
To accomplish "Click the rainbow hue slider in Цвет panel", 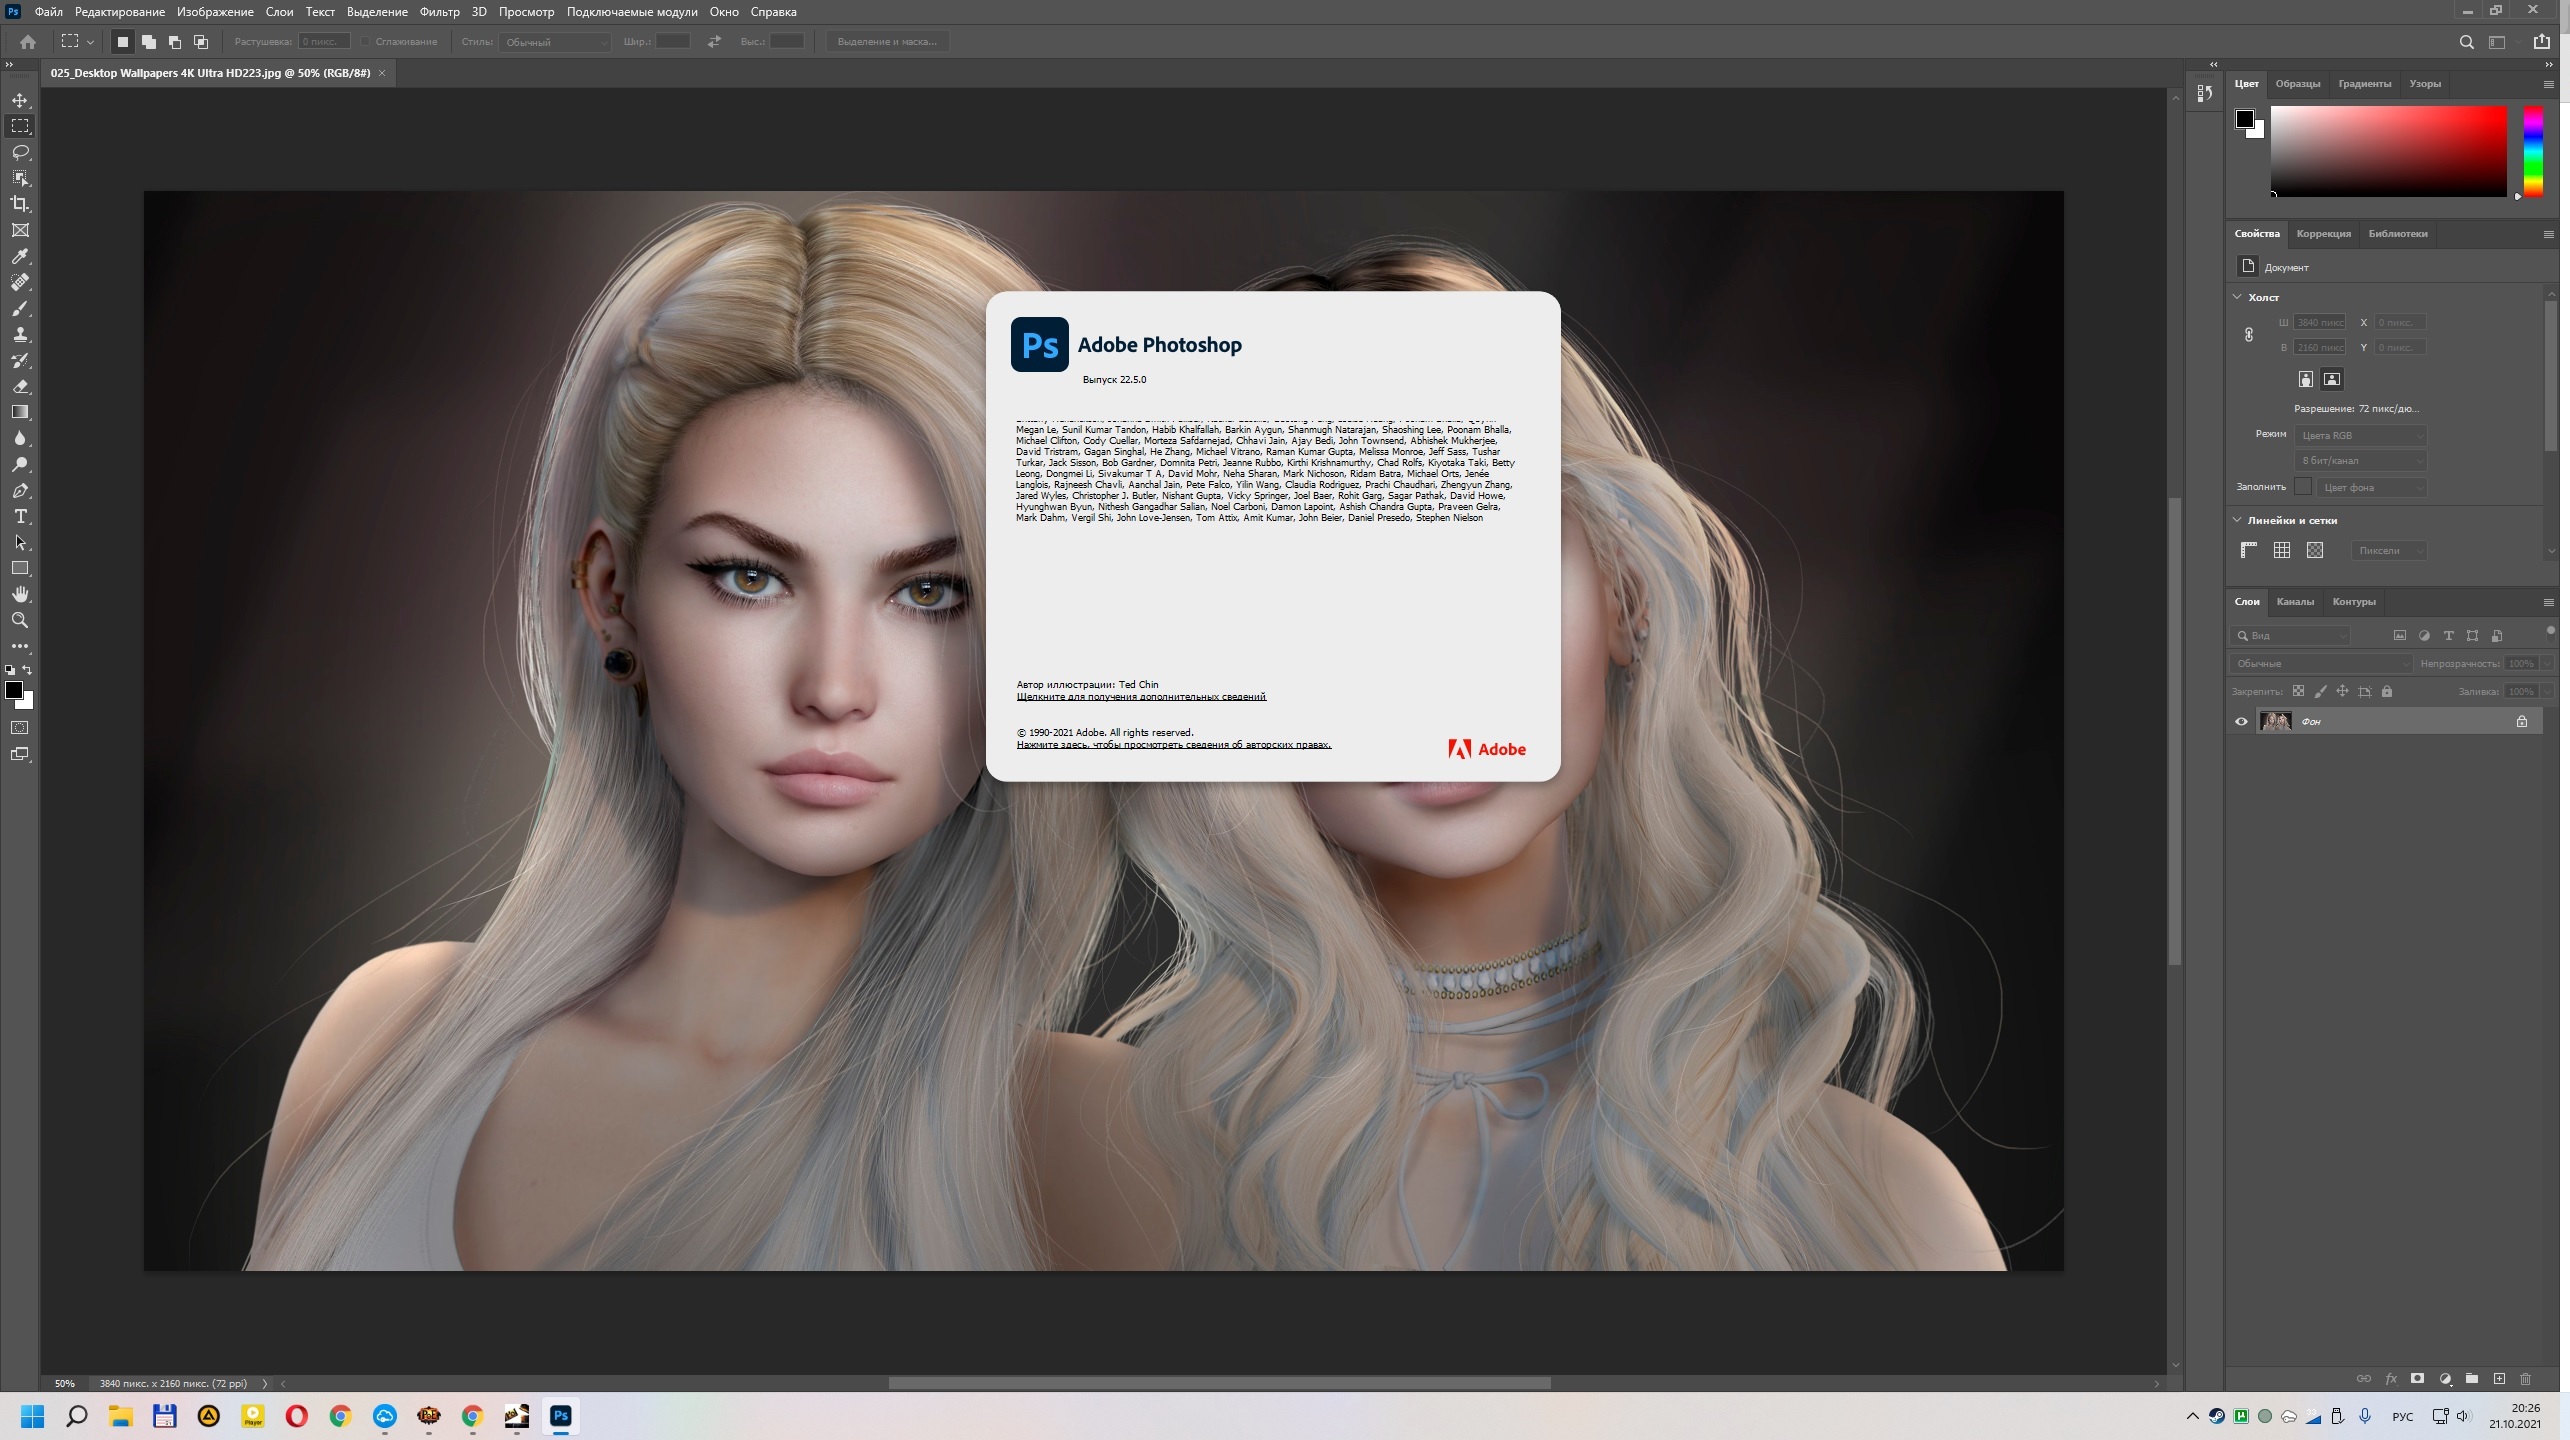I will tap(2533, 151).
